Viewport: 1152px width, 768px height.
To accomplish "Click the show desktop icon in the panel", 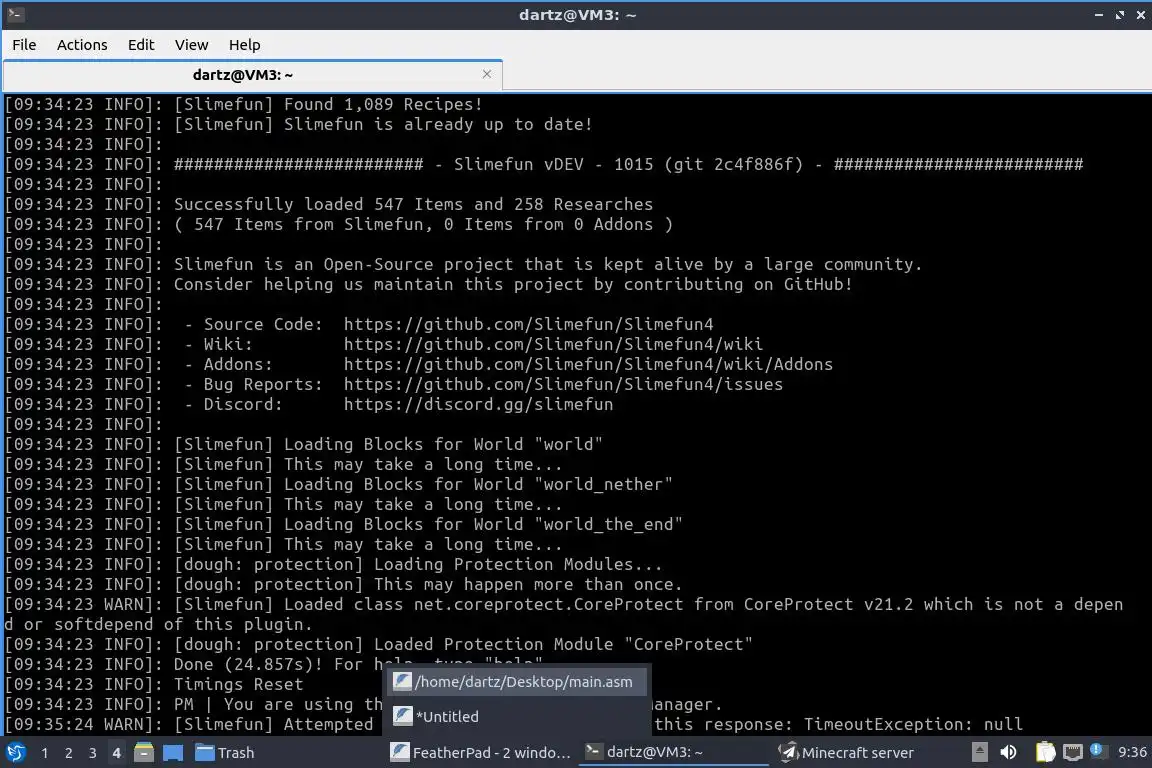I will coord(173,753).
